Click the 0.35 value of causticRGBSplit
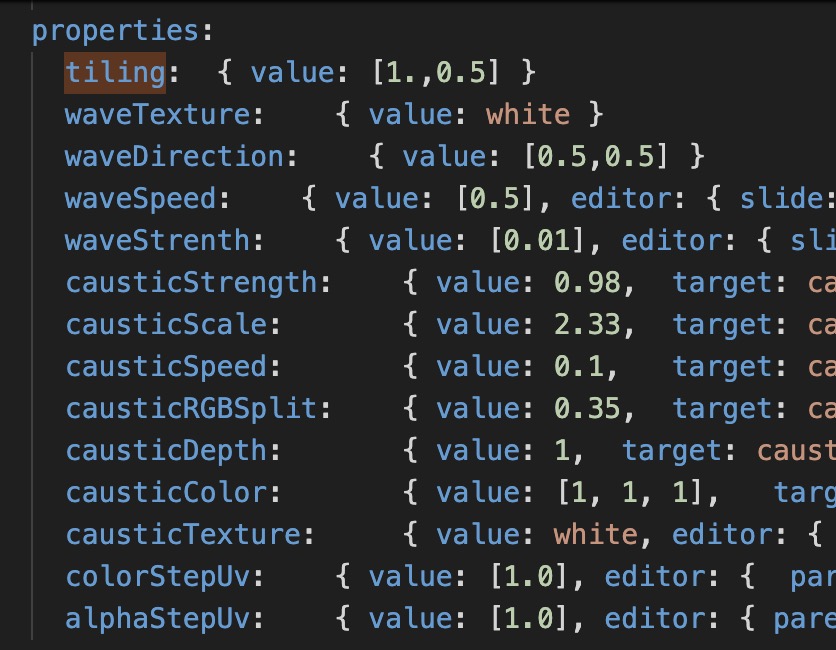 coord(590,409)
